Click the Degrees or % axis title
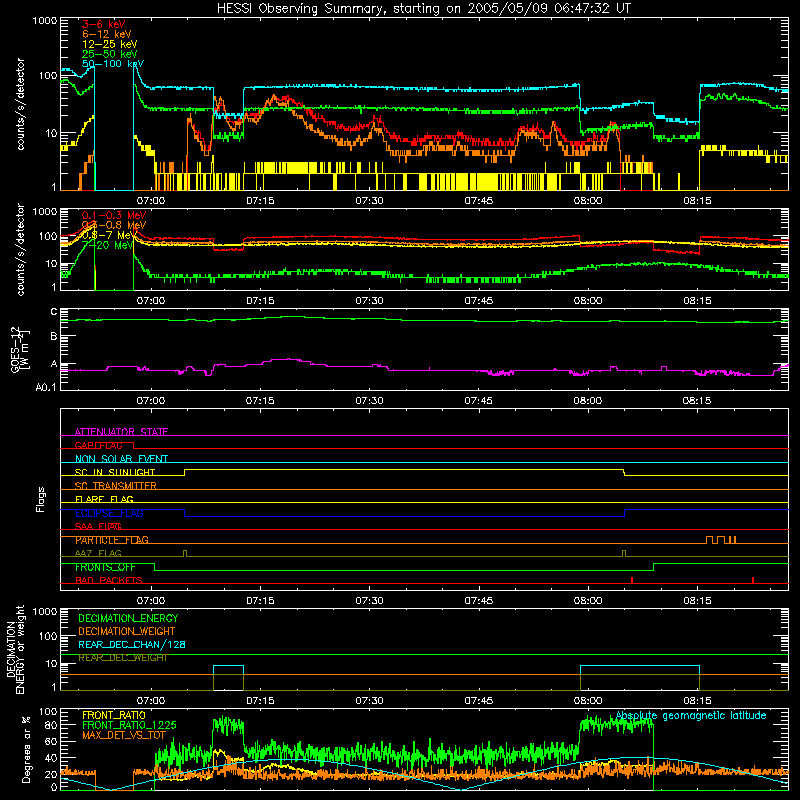The height and width of the screenshot is (800, 800). 26,749
